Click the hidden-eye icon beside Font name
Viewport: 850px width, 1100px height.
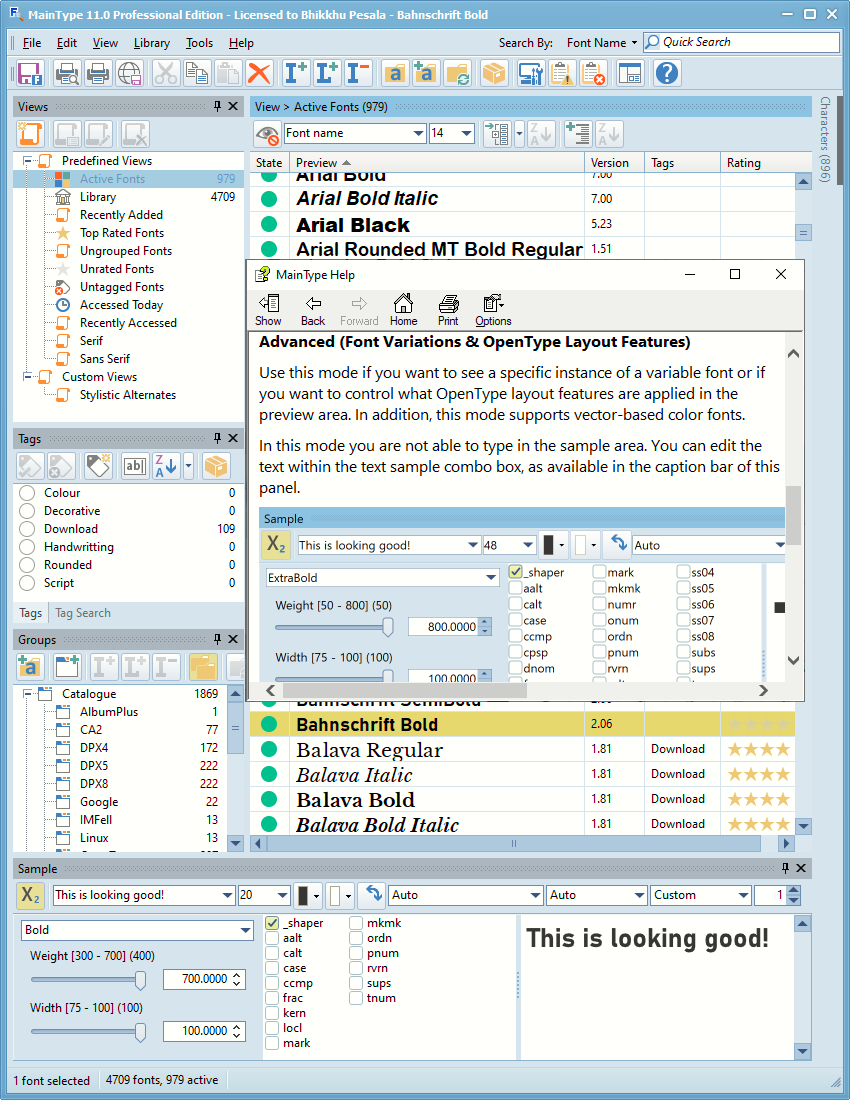click(268, 133)
